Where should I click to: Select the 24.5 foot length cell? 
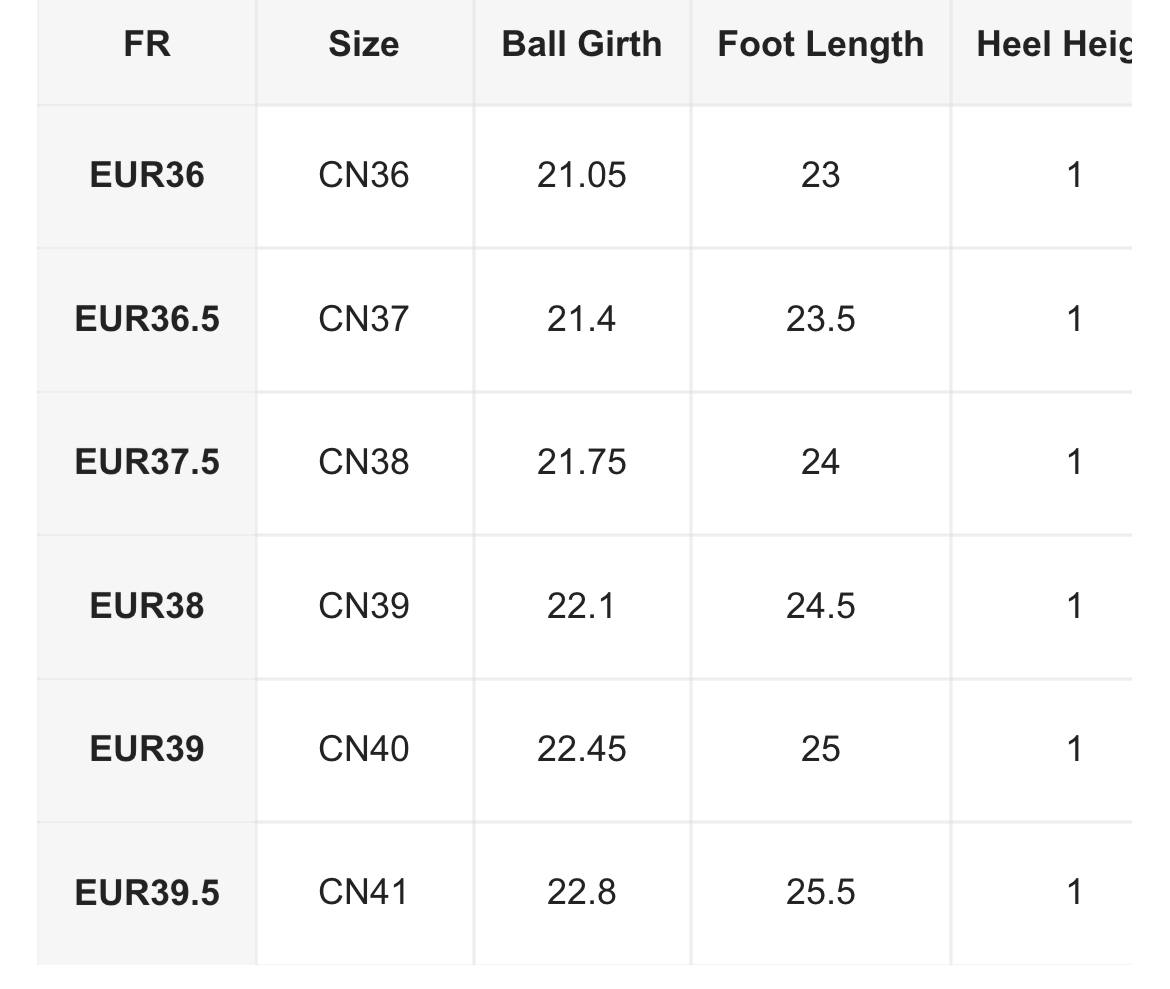click(x=821, y=605)
